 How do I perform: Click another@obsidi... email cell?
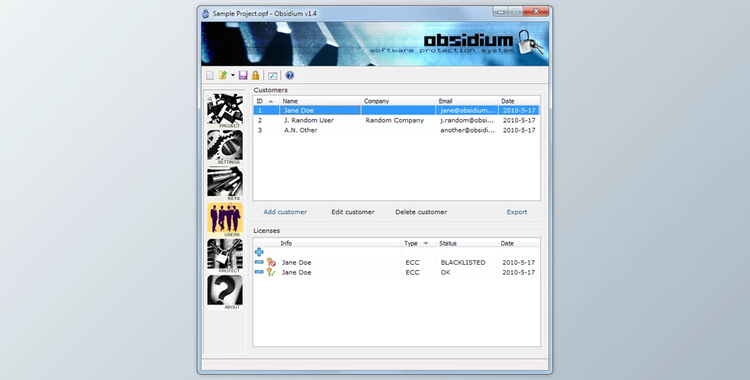[467, 130]
